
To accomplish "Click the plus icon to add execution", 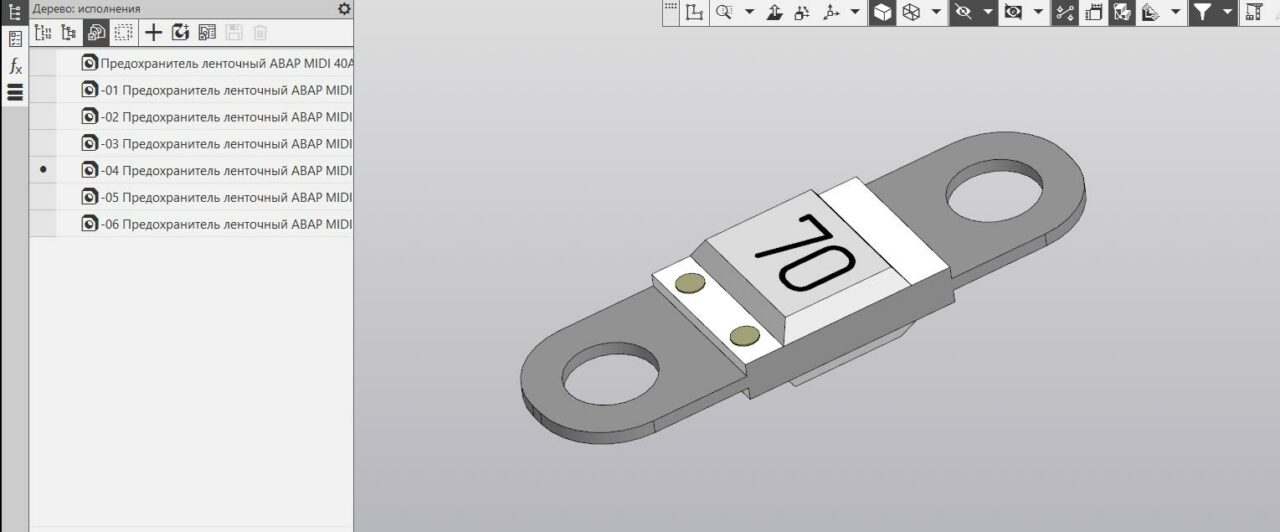I will click(x=153, y=33).
